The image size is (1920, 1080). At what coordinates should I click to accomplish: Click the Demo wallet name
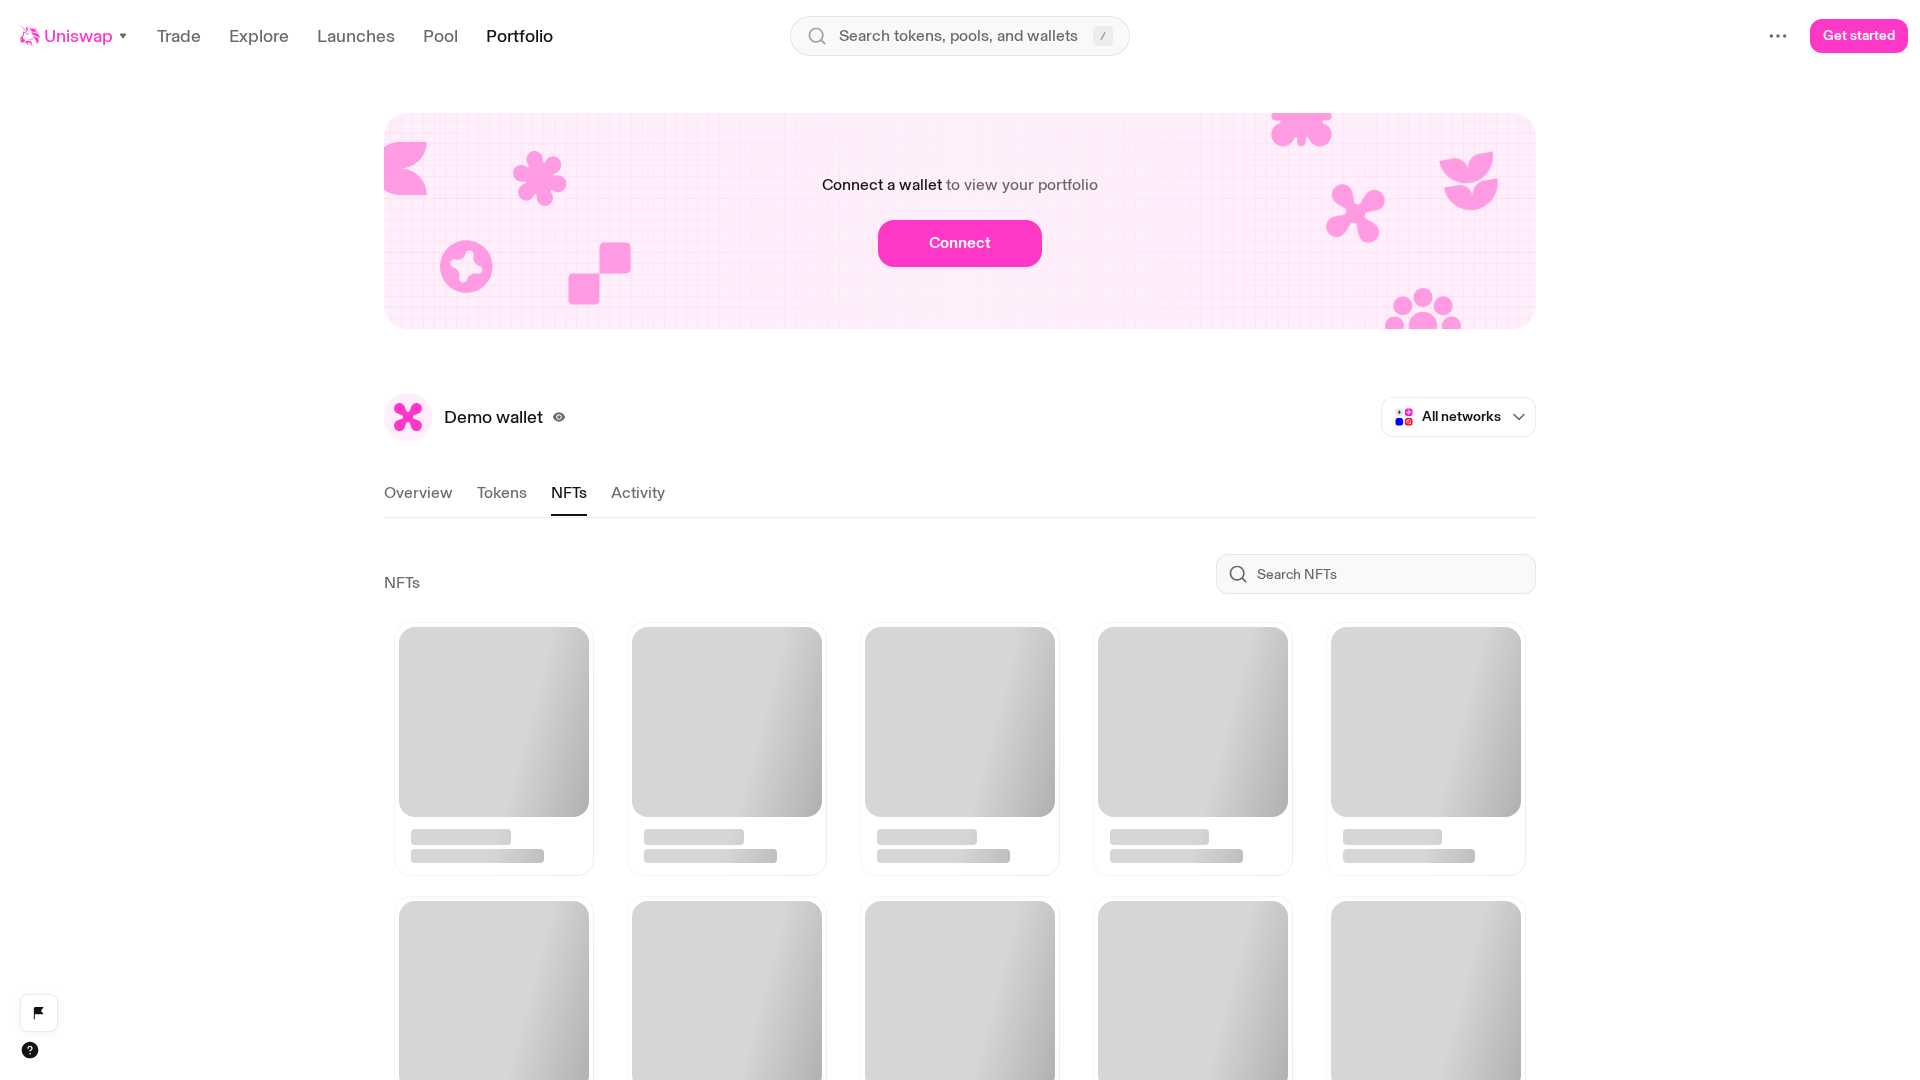click(x=493, y=417)
